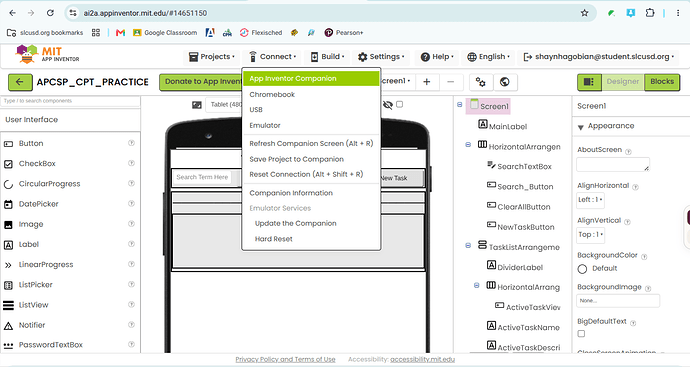Open Chrome extensions puzzle icon

[650, 13]
